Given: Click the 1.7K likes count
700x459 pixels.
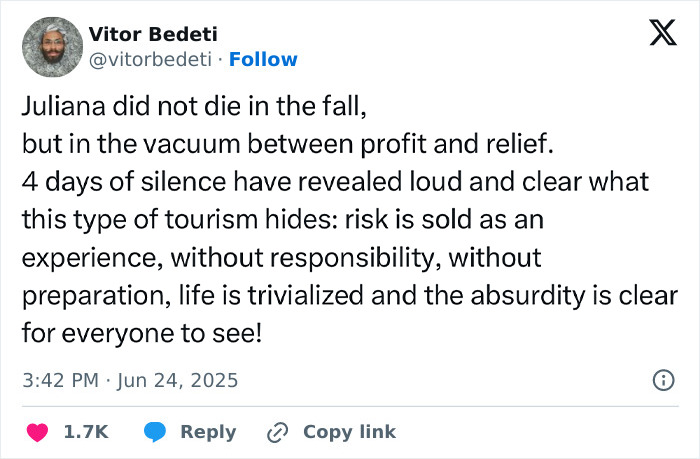Looking at the screenshot, I should [x=86, y=432].
